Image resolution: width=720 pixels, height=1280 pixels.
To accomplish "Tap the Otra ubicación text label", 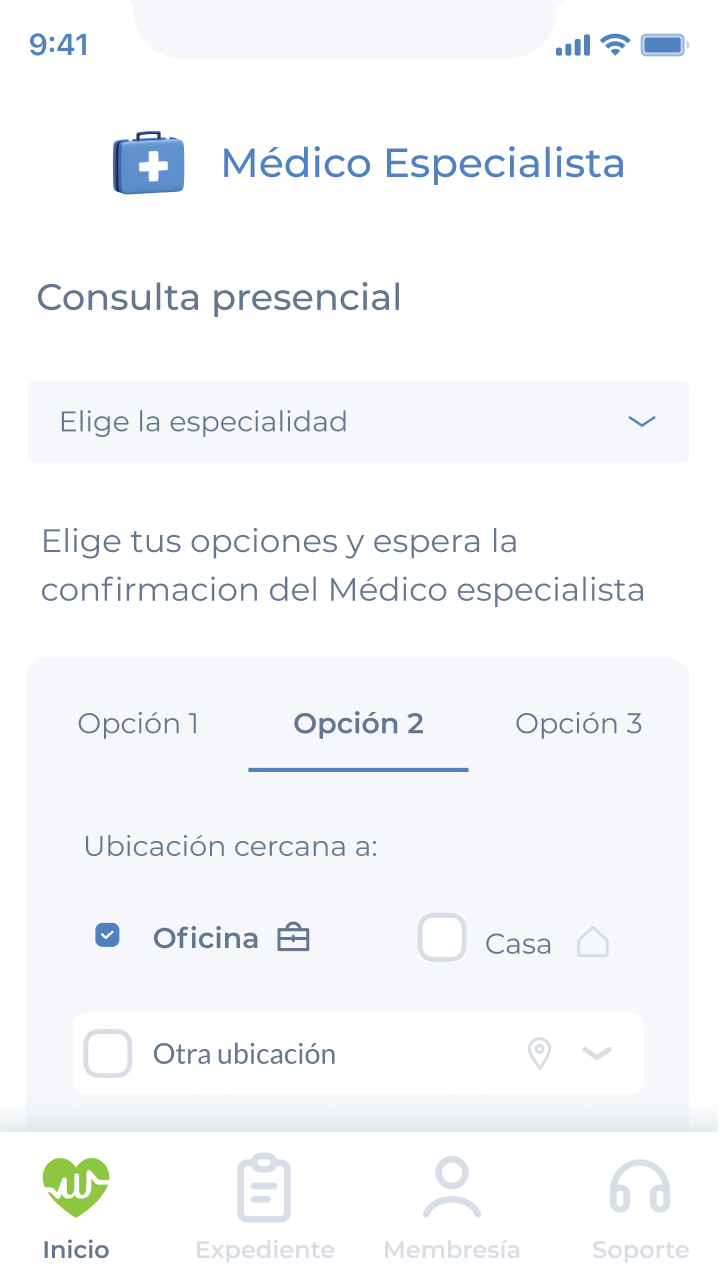I will click(x=244, y=1054).
